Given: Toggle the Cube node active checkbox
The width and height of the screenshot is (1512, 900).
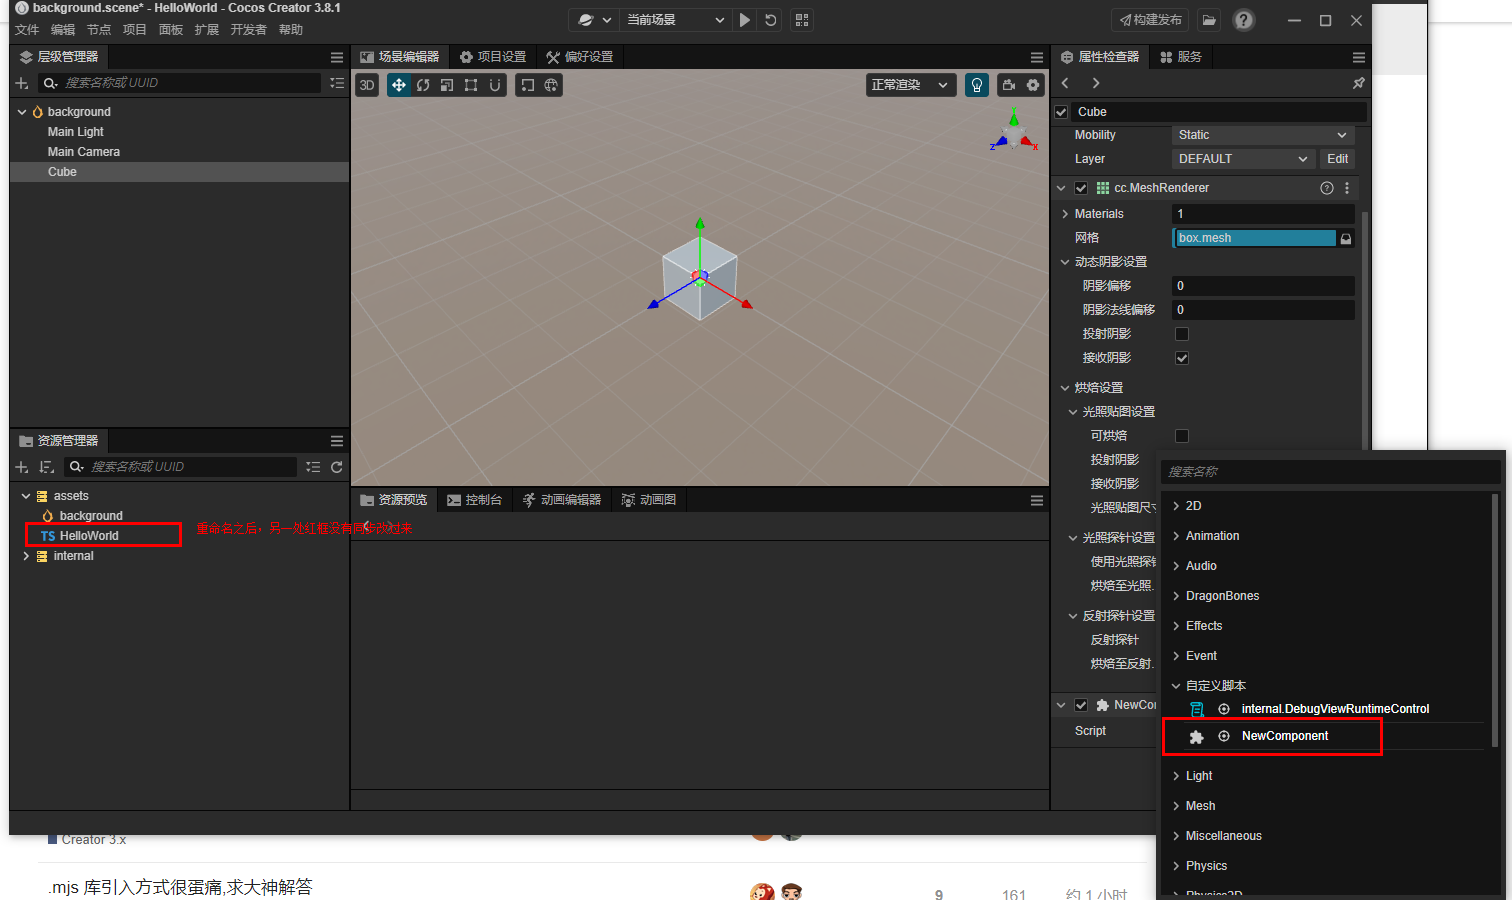Looking at the screenshot, I should tap(1061, 112).
